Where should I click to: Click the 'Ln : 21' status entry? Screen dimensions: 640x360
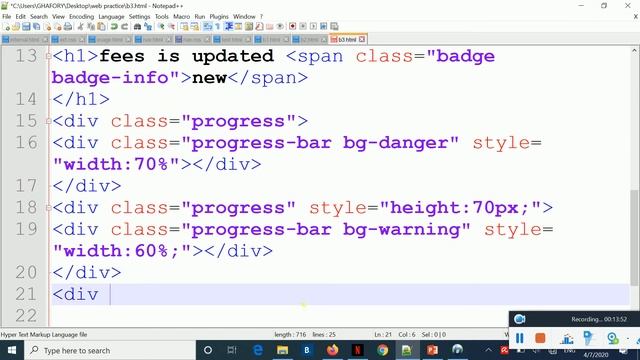pyautogui.click(x=383, y=335)
